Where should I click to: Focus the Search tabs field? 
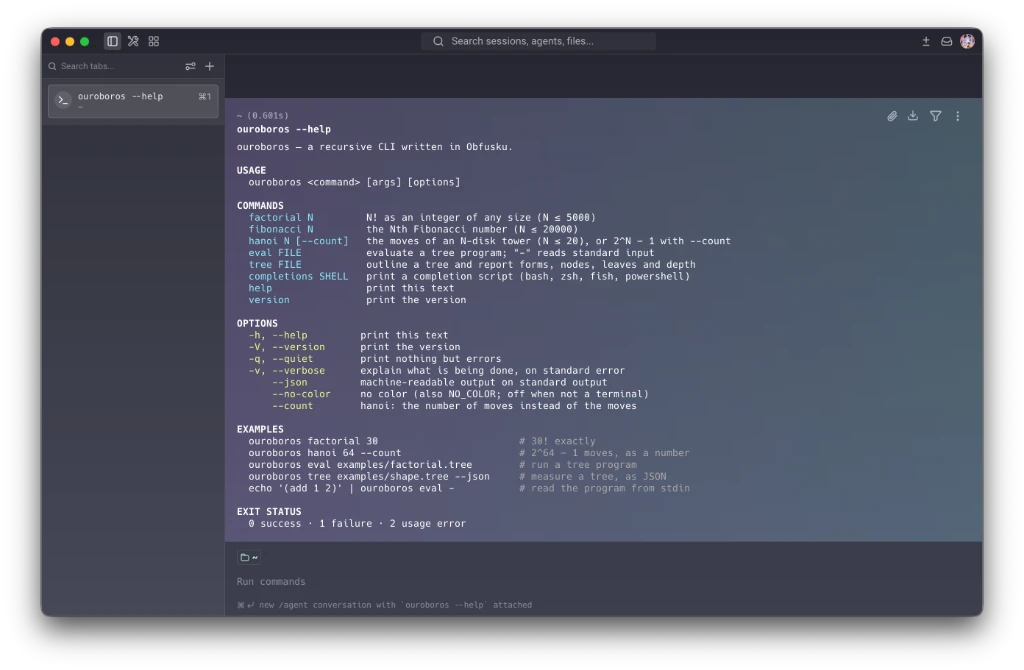click(114, 66)
